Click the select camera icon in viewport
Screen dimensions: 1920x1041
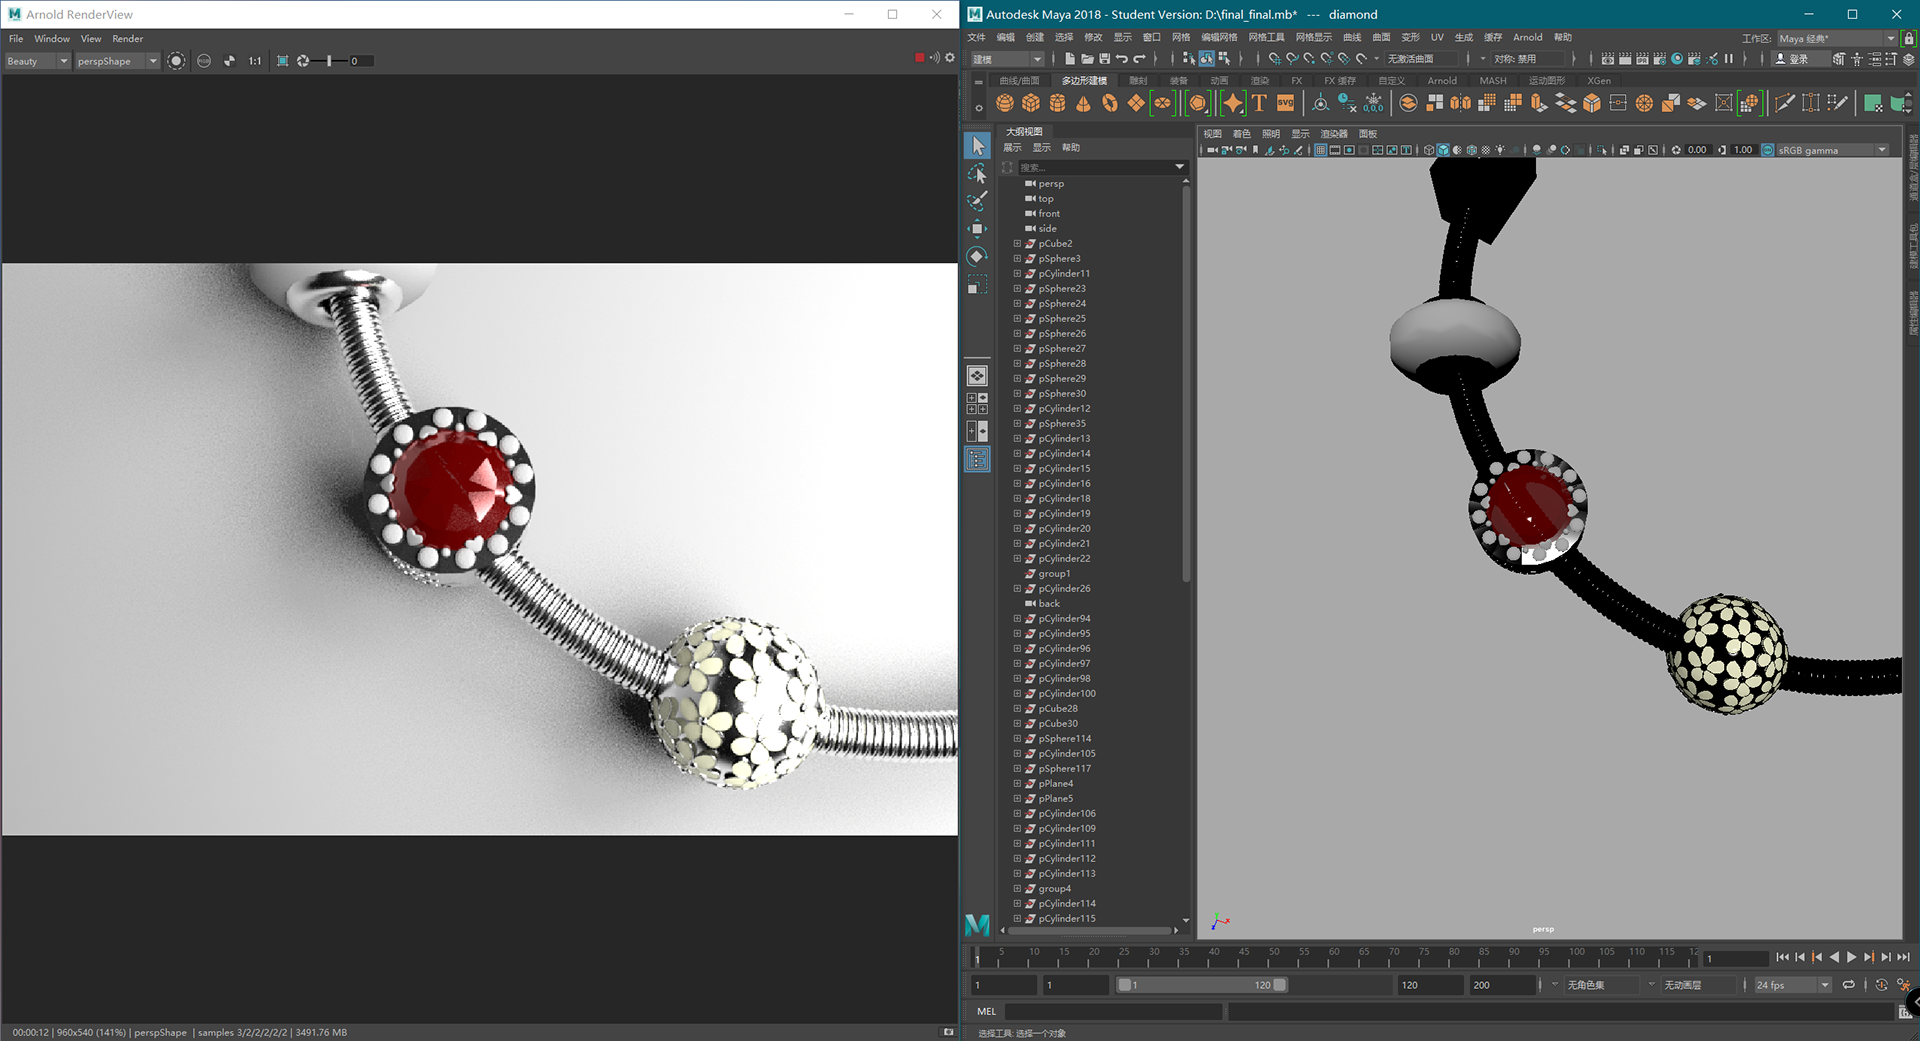[x=1212, y=150]
